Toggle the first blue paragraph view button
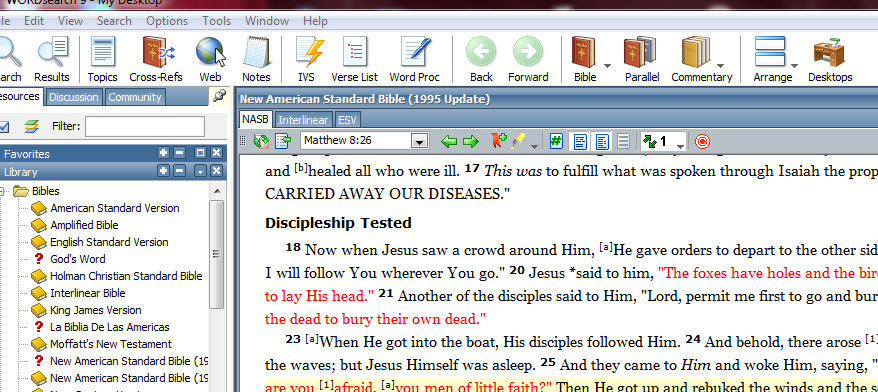This screenshot has height=392, width=878. [580, 141]
